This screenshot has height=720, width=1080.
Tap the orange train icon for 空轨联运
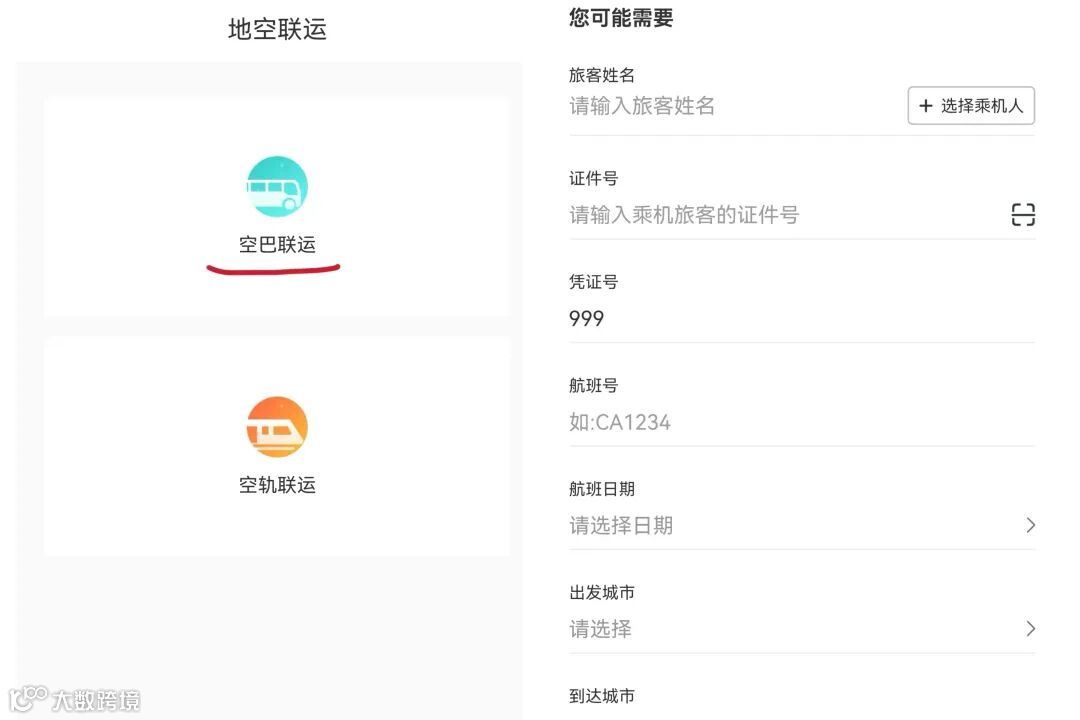(277, 427)
